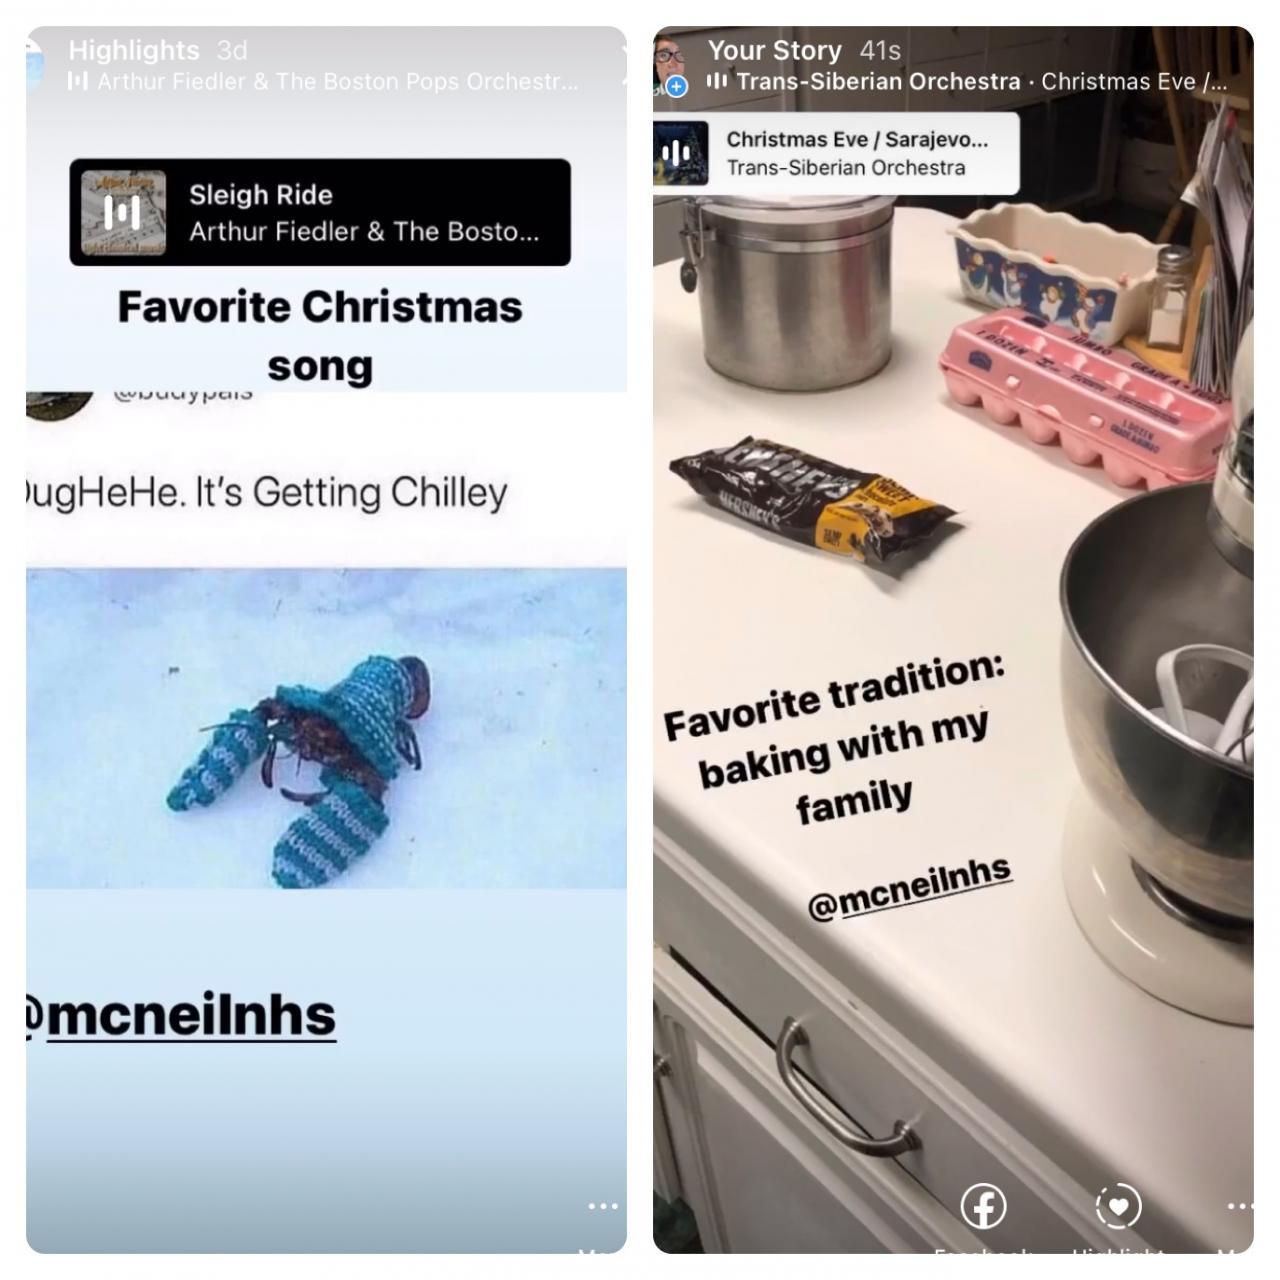This screenshot has width=1280, height=1280.
Task: Tap Trans-Siberian Orchestra attribution in the header
Action: [x=967, y=82]
